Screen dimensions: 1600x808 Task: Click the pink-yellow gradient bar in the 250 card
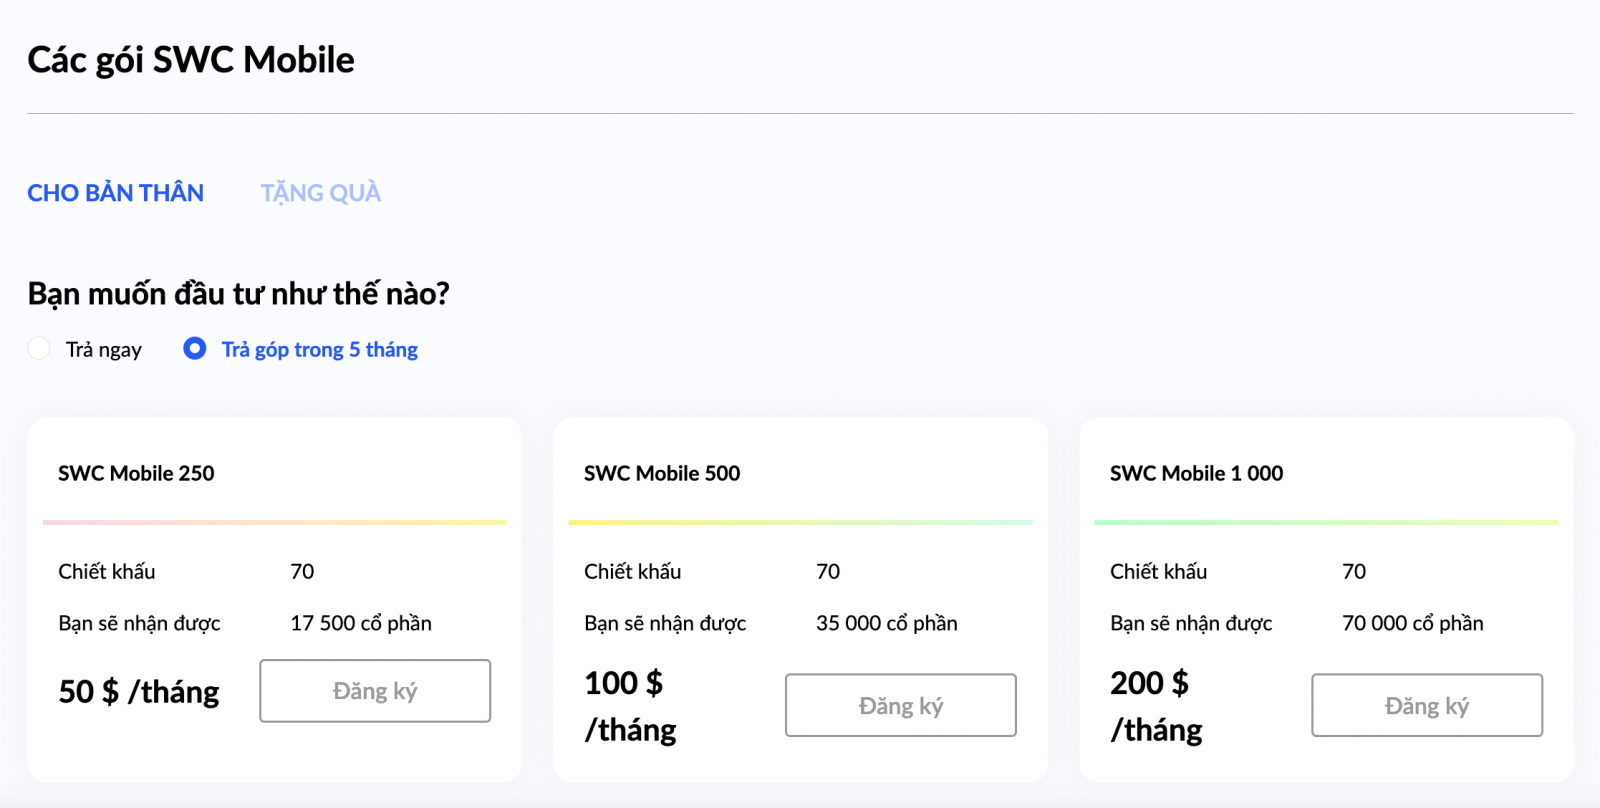click(275, 522)
